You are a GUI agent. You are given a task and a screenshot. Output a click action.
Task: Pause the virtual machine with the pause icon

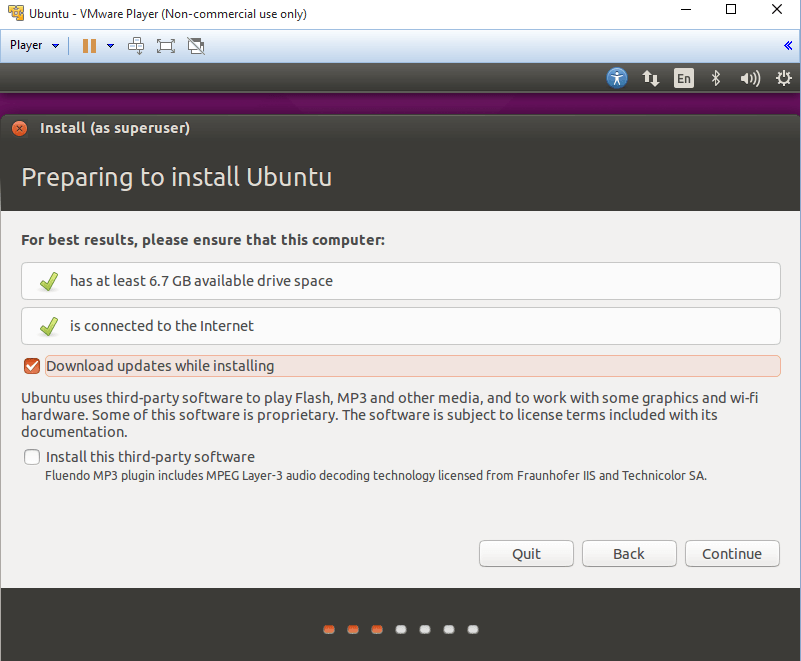point(89,45)
